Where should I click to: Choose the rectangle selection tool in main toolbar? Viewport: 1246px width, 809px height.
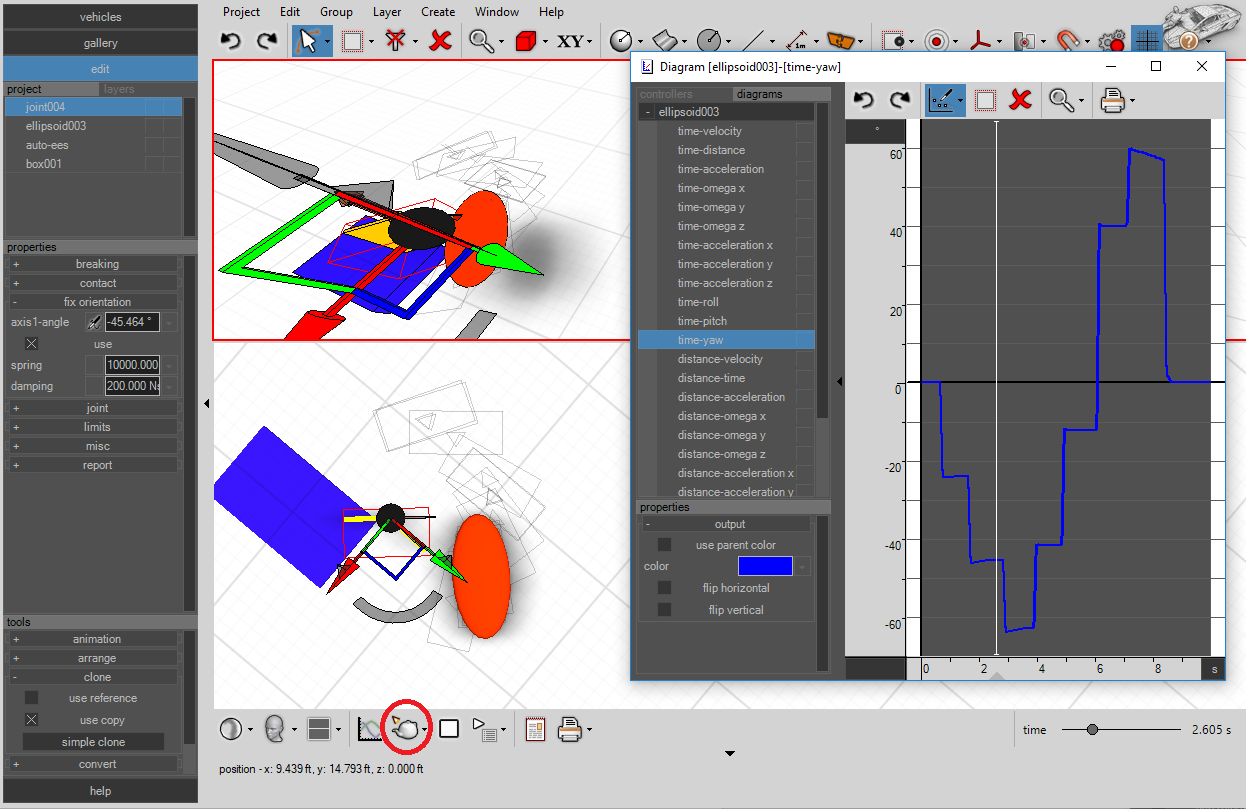coord(352,41)
